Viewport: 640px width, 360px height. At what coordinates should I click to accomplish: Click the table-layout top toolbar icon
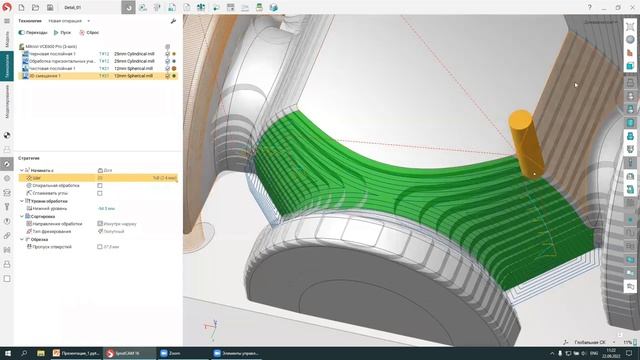point(230,7)
